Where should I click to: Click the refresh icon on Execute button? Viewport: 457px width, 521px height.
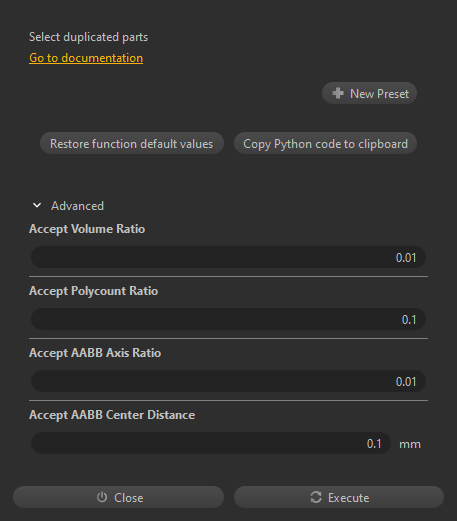click(x=316, y=497)
